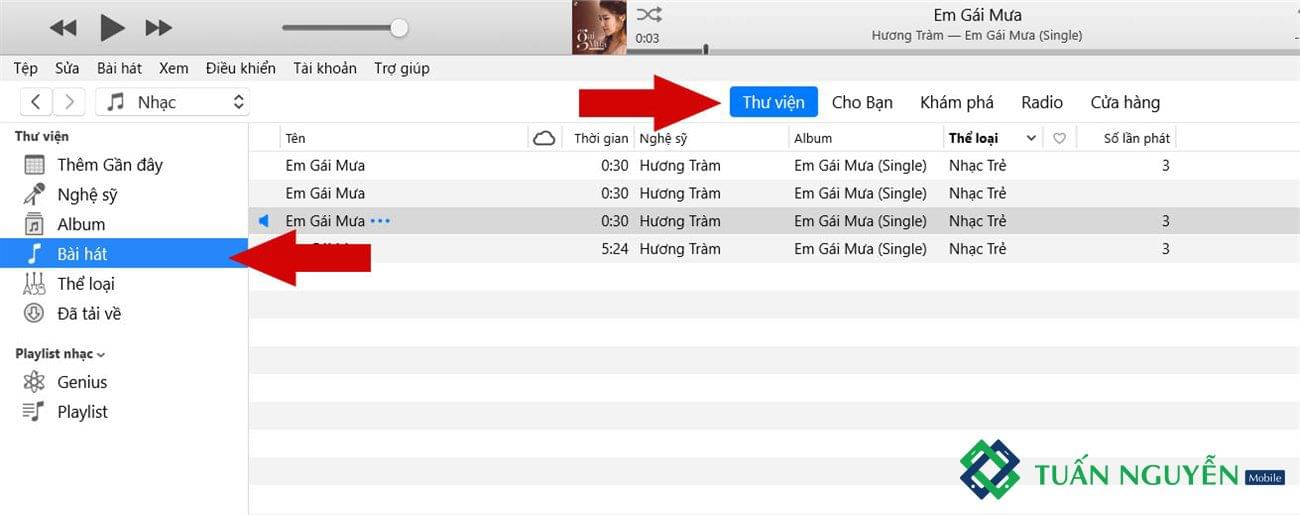Adjust the volume slider knob
The height and width of the screenshot is (515, 1300).
[x=399, y=28]
